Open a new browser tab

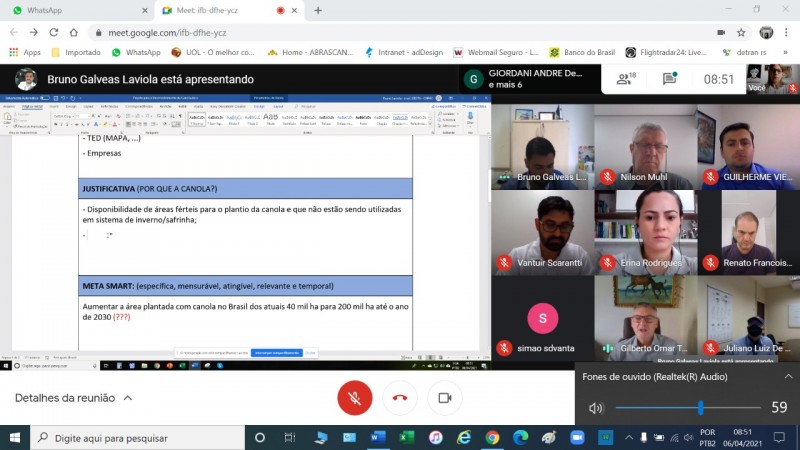pos(318,10)
